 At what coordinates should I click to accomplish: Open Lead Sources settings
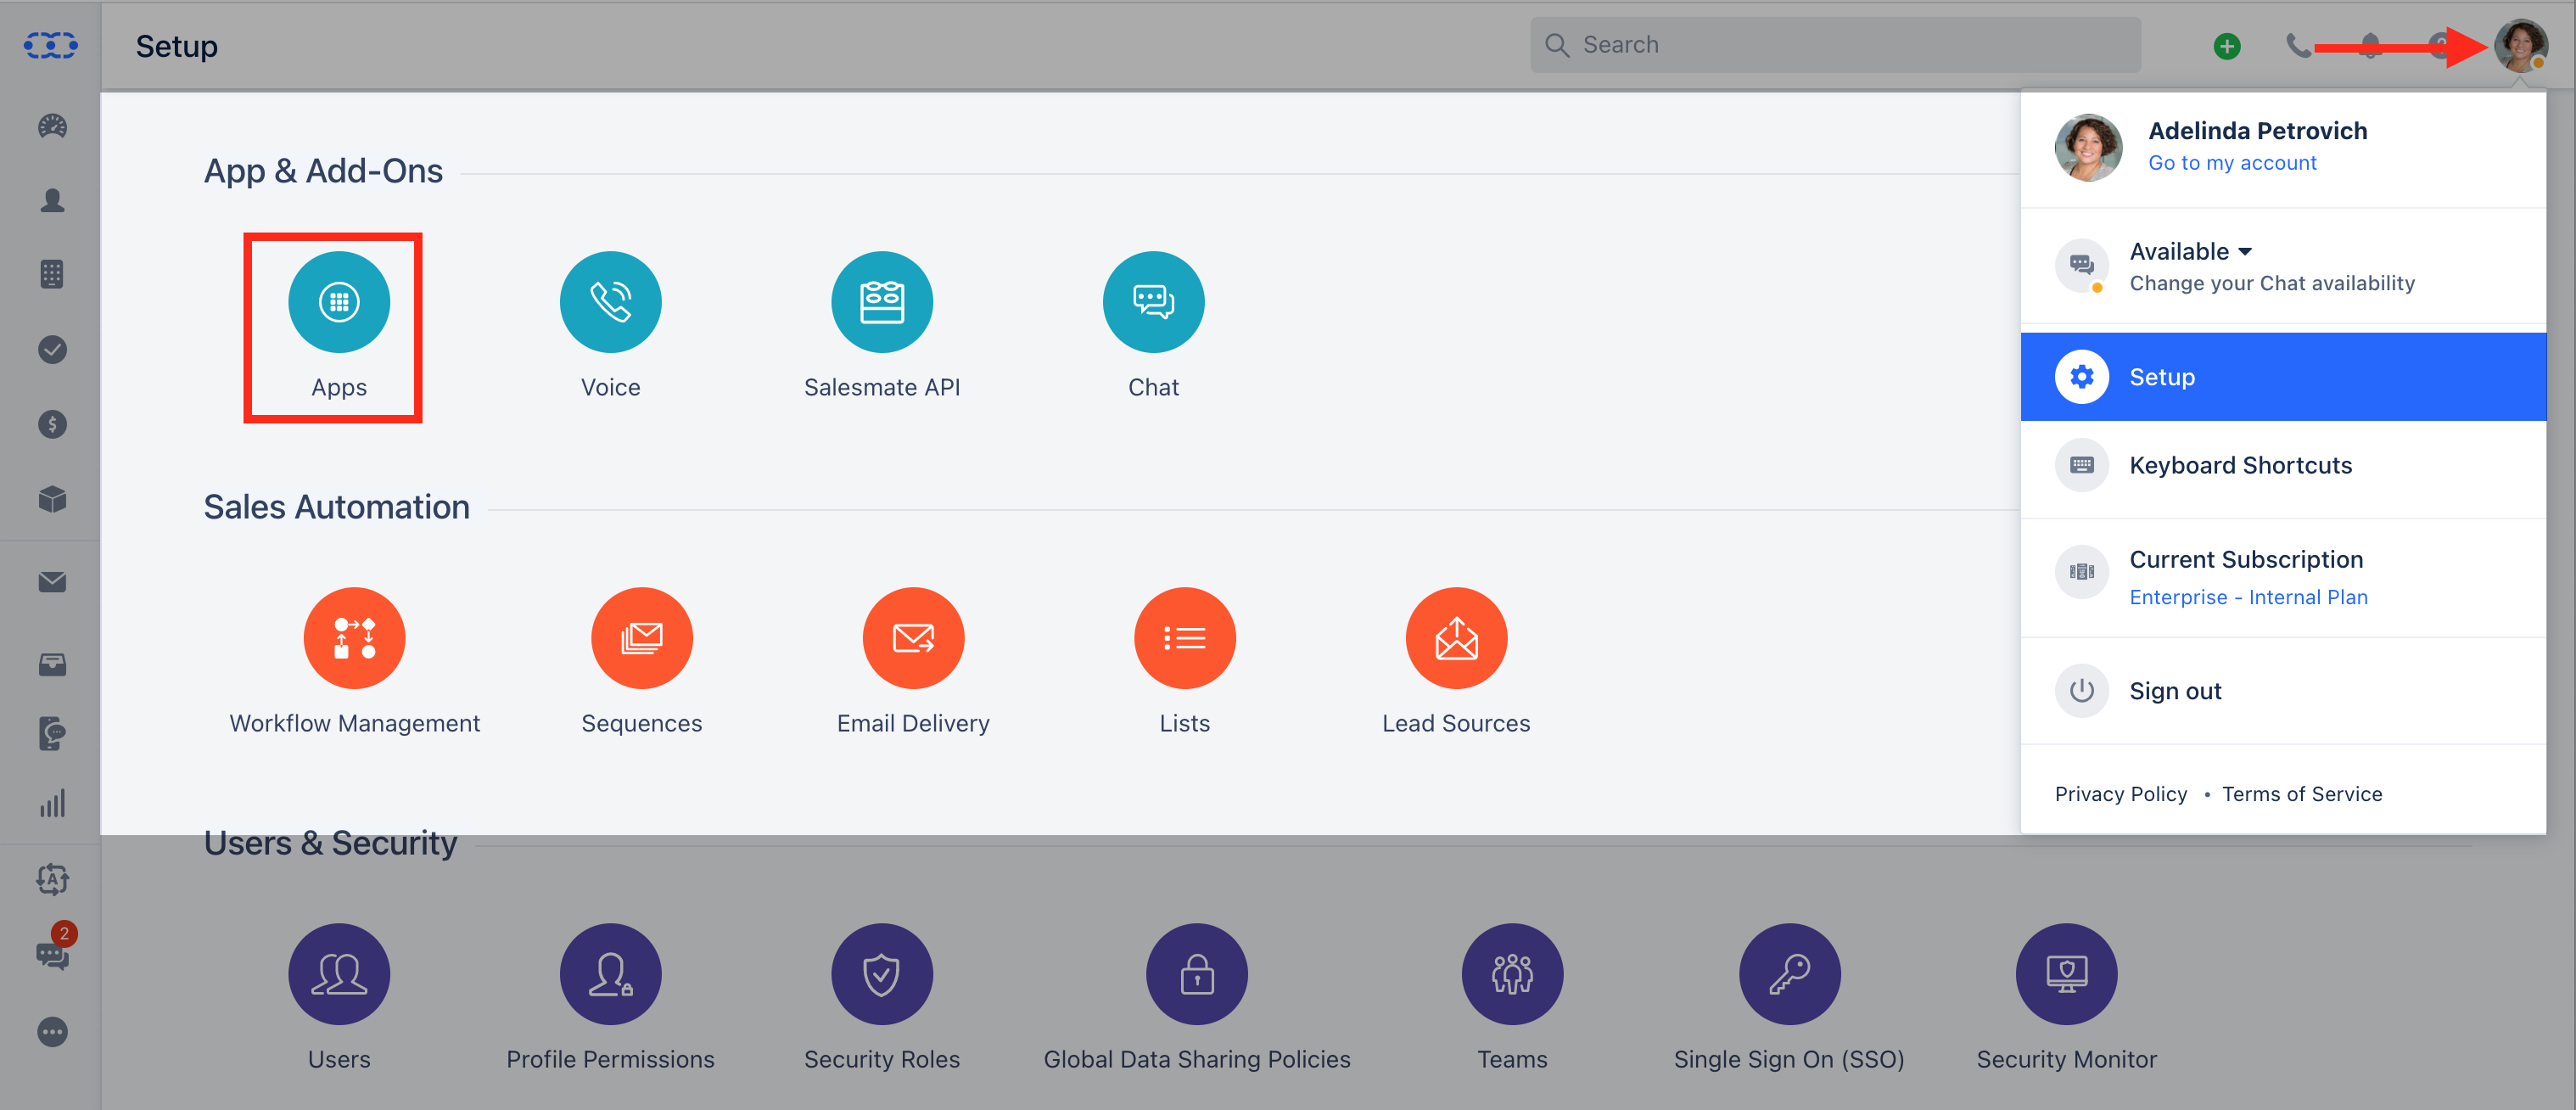(1456, 638)
